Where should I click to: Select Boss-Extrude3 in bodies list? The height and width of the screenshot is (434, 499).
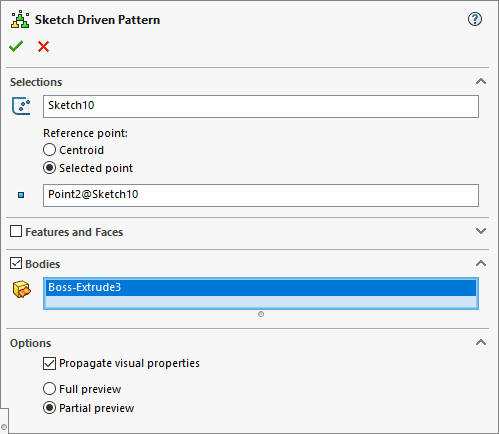tap(261, 287)
